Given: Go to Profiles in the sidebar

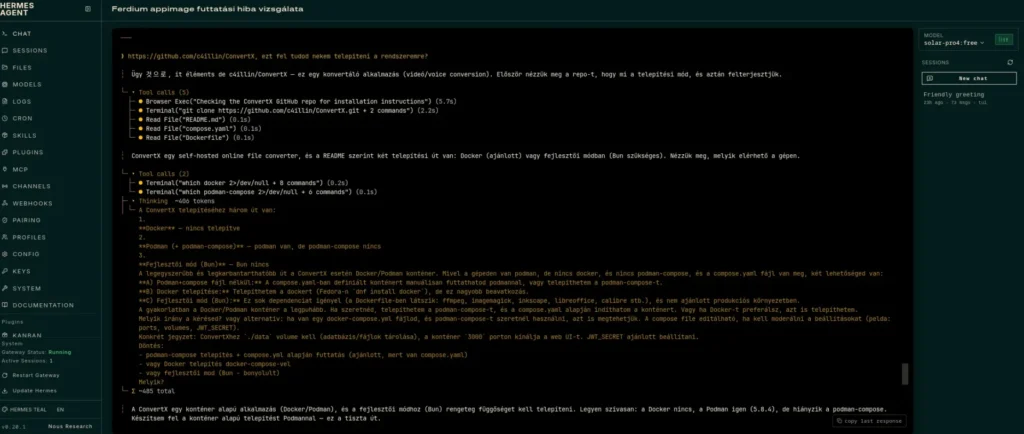Looking at the screenshot, I should click(x=26, y=237).
